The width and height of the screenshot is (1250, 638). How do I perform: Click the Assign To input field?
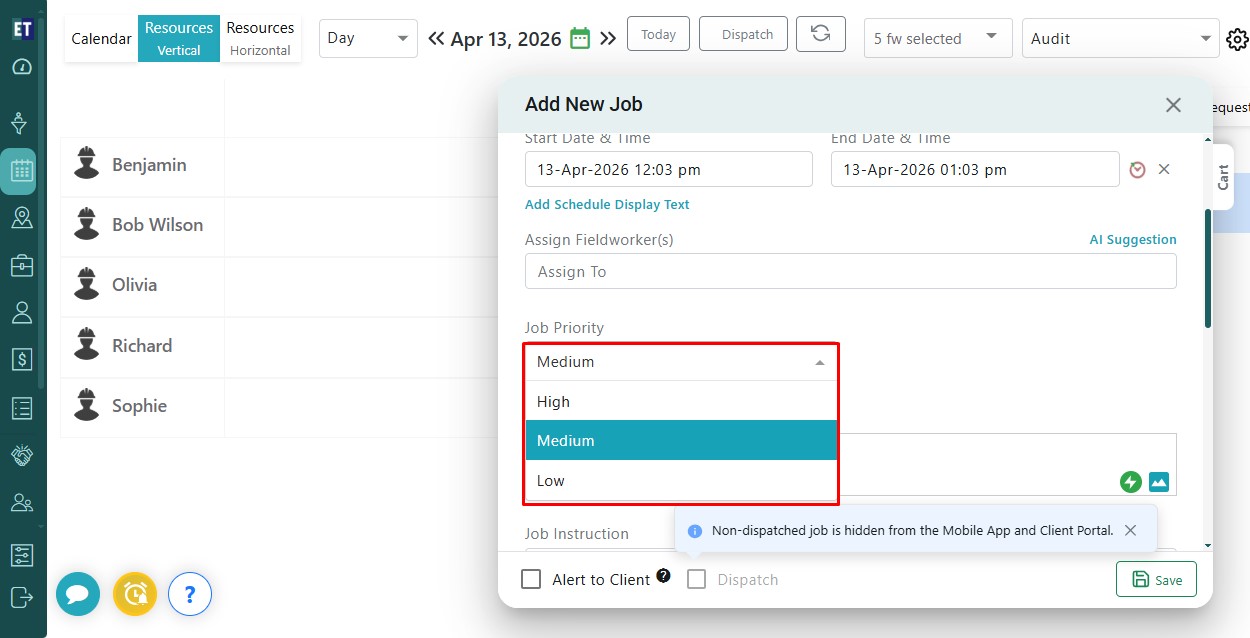tap(850, 272)
